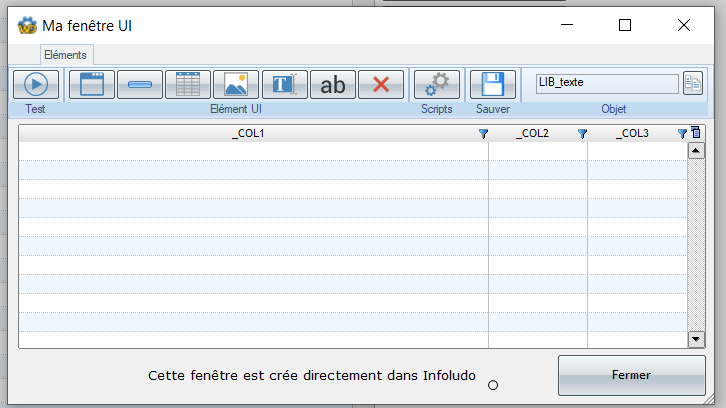Screen dimensions: 726x408
Task: Open the _COL3 column filter
Action: point(682,134)
